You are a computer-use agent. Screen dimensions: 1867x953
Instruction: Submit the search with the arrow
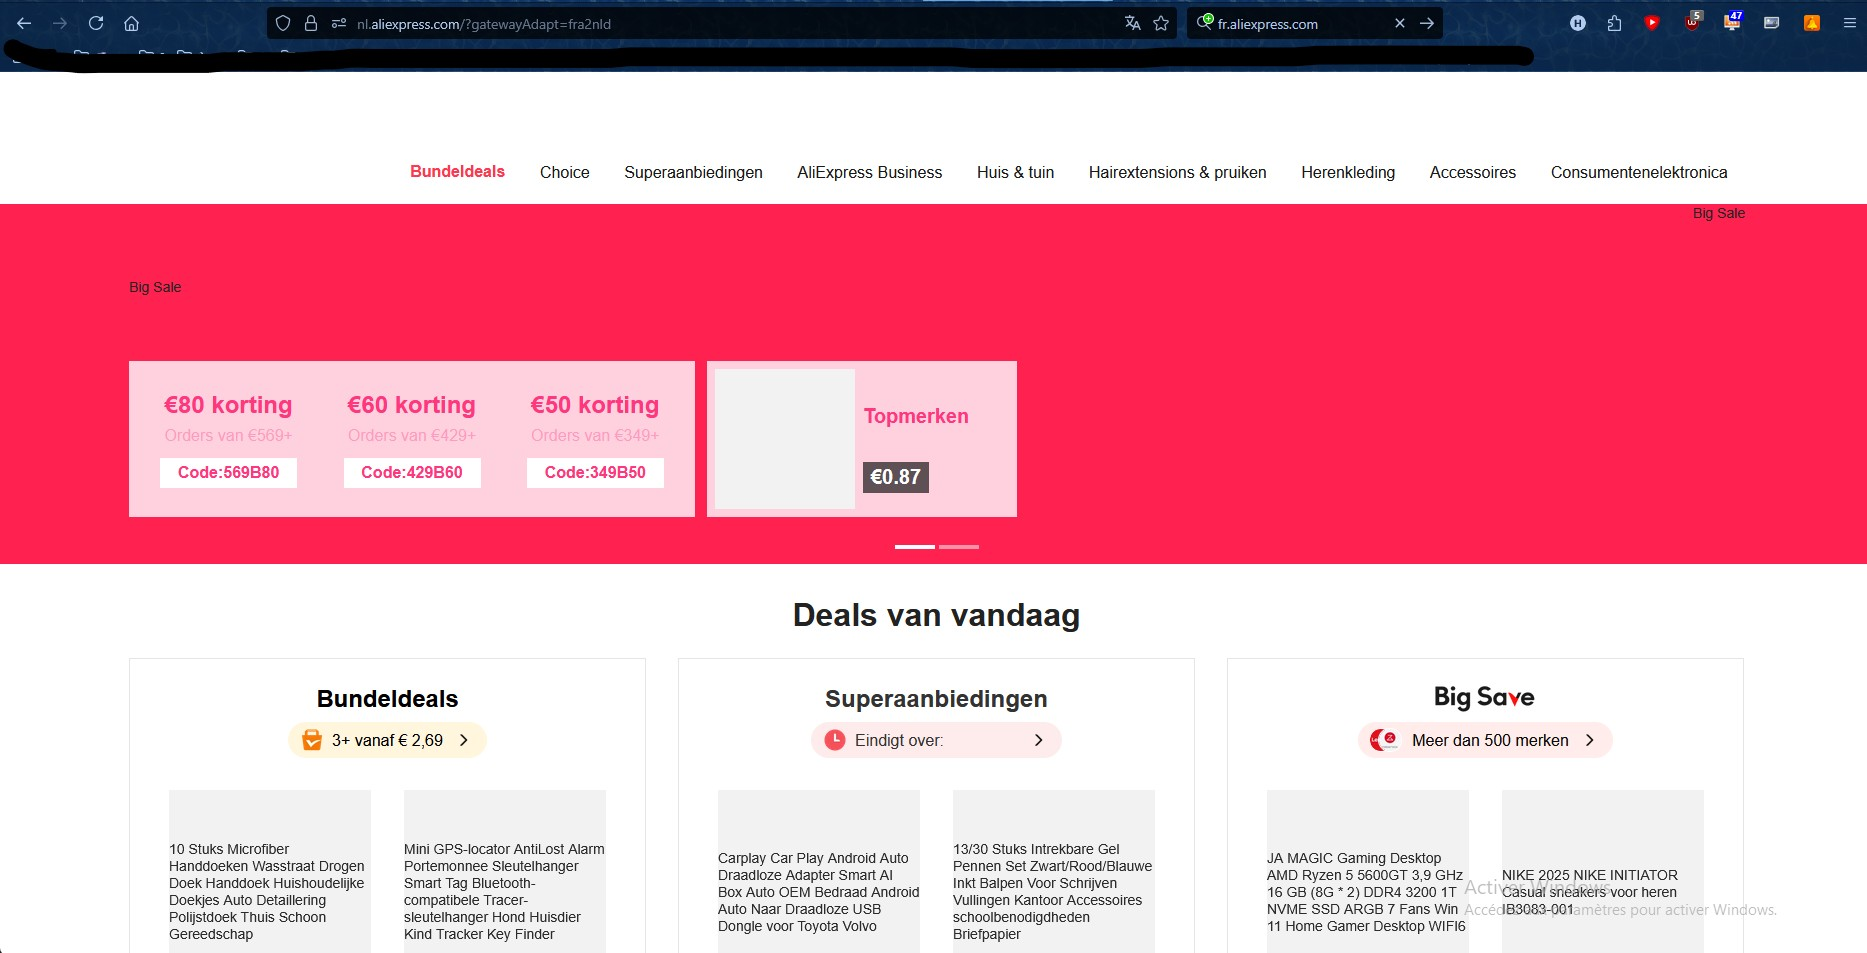click(x=1427, y=23)
